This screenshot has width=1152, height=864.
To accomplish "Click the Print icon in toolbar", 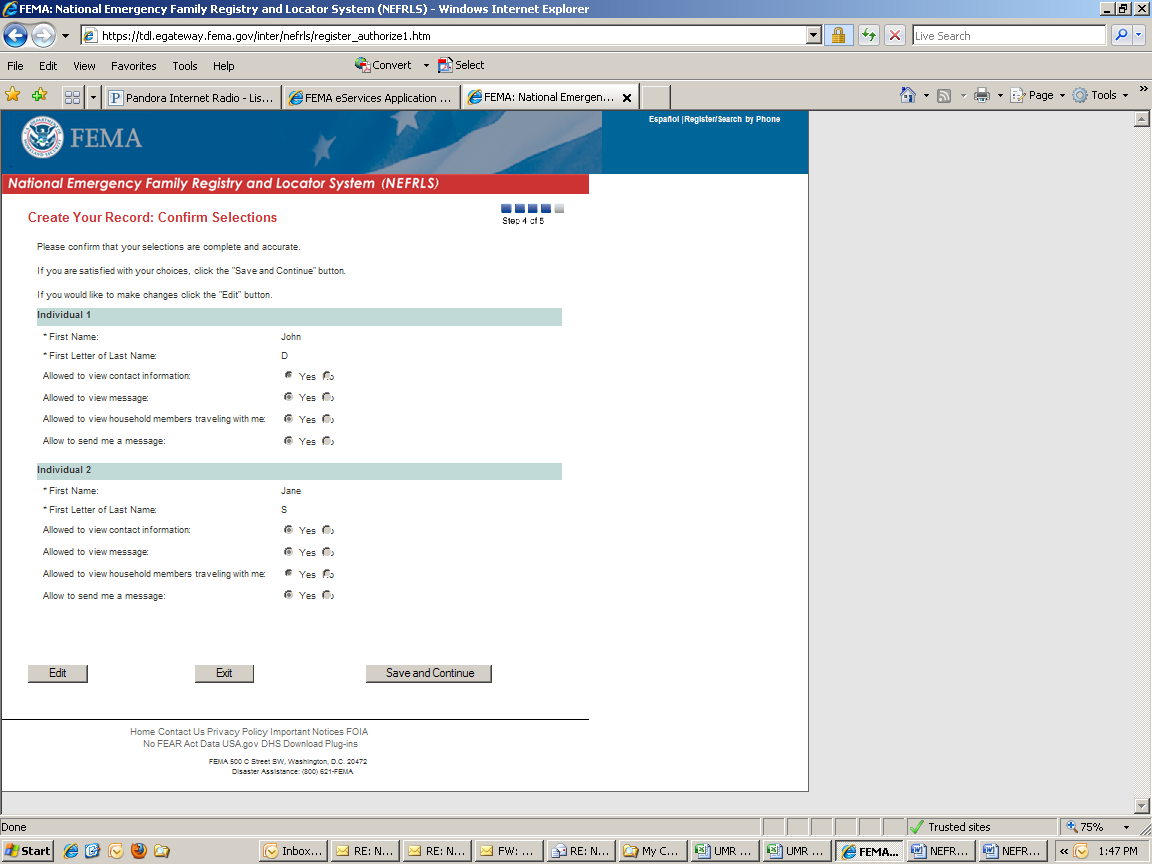I will [x=982, y=95].
